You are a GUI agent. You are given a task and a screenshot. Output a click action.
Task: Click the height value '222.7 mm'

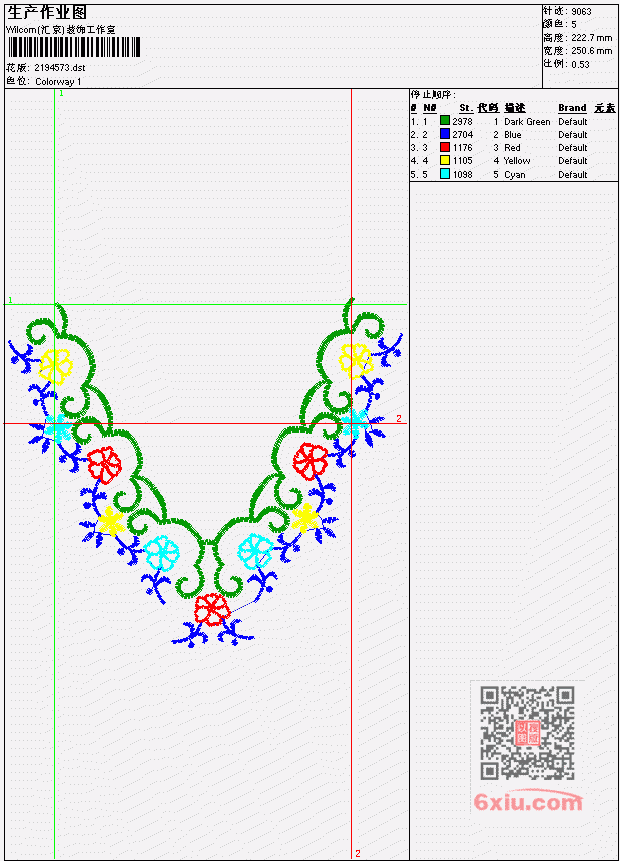(x=591, y=38)
